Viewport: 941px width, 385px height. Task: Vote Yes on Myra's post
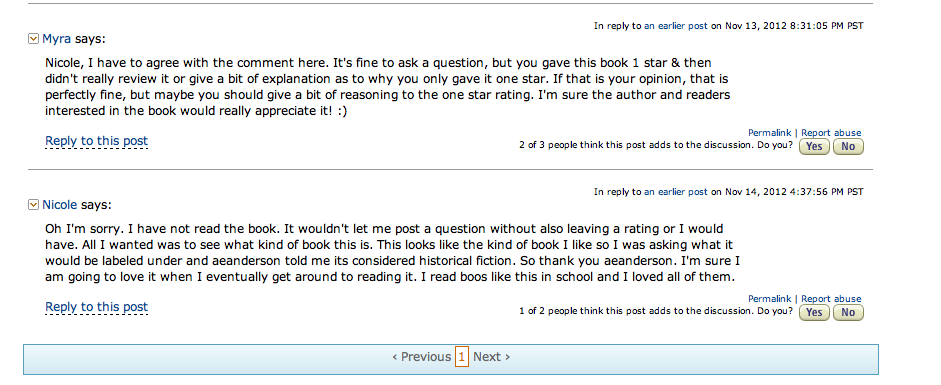click(814, 146)
